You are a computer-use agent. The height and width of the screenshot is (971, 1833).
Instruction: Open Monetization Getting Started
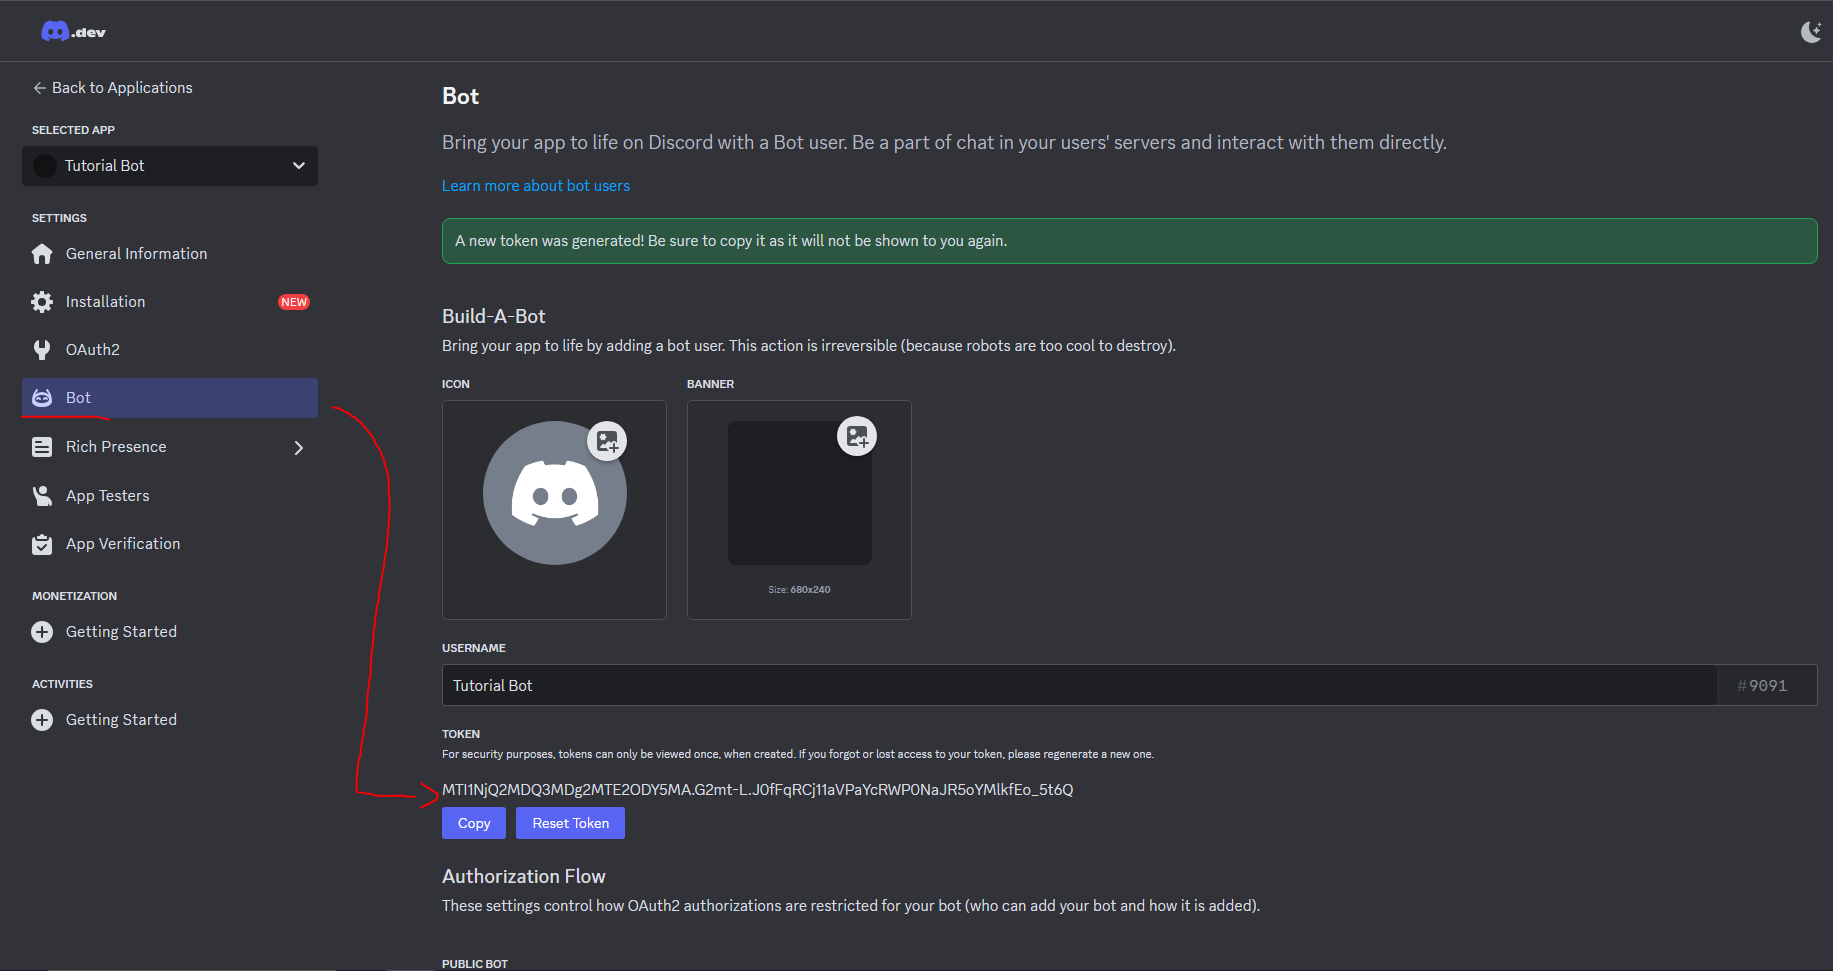point(121,632)
